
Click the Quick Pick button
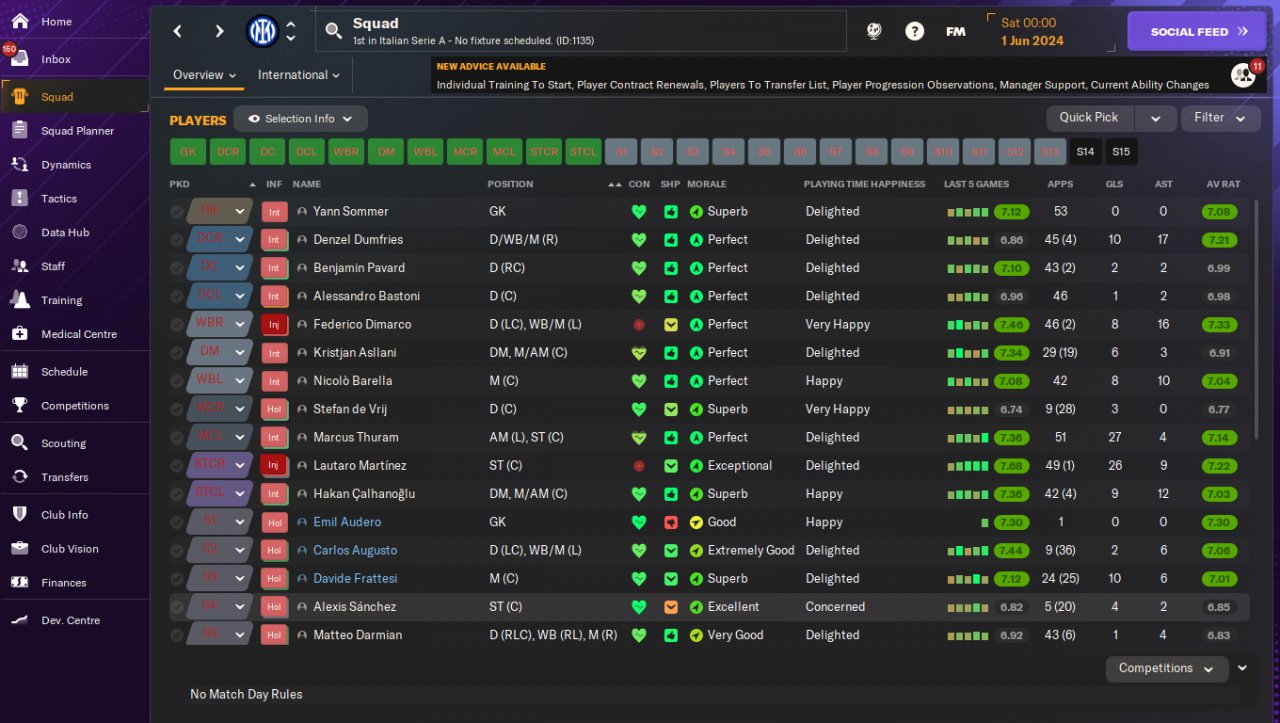(1089, 118)
